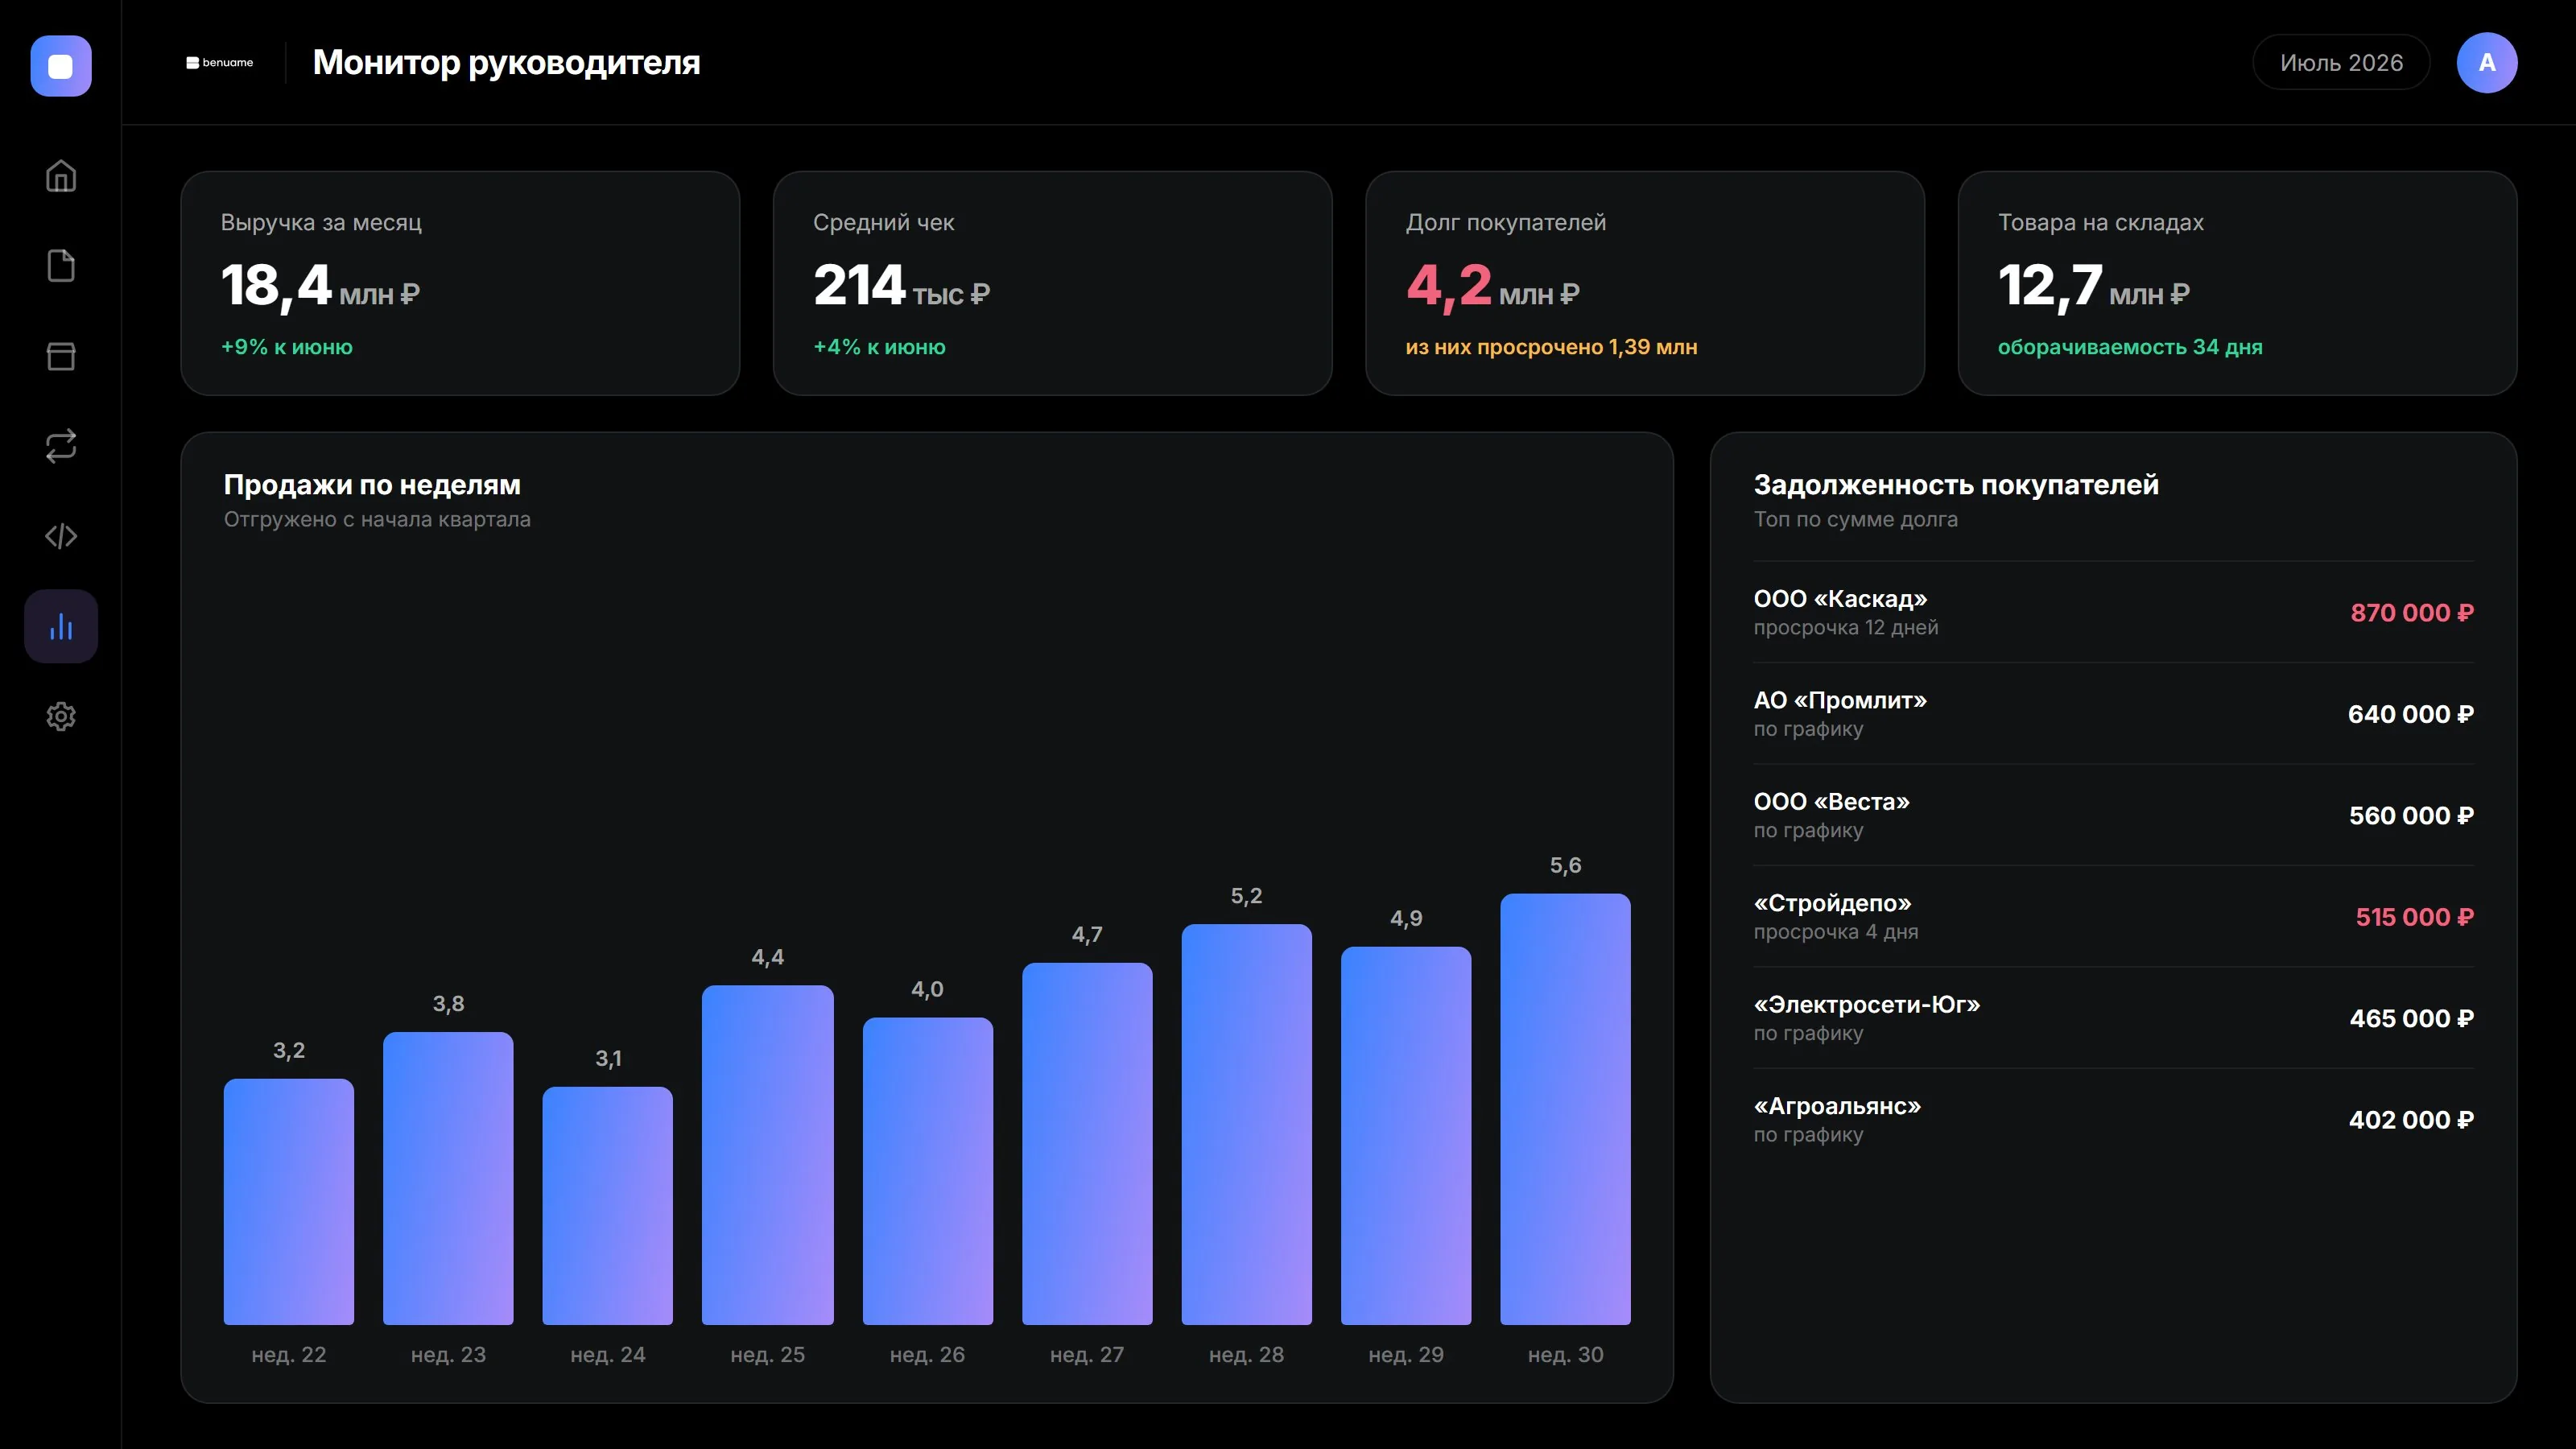Select the bar for нед. 25
Screen dimensions: 2576x1449
pos(768,1155)
